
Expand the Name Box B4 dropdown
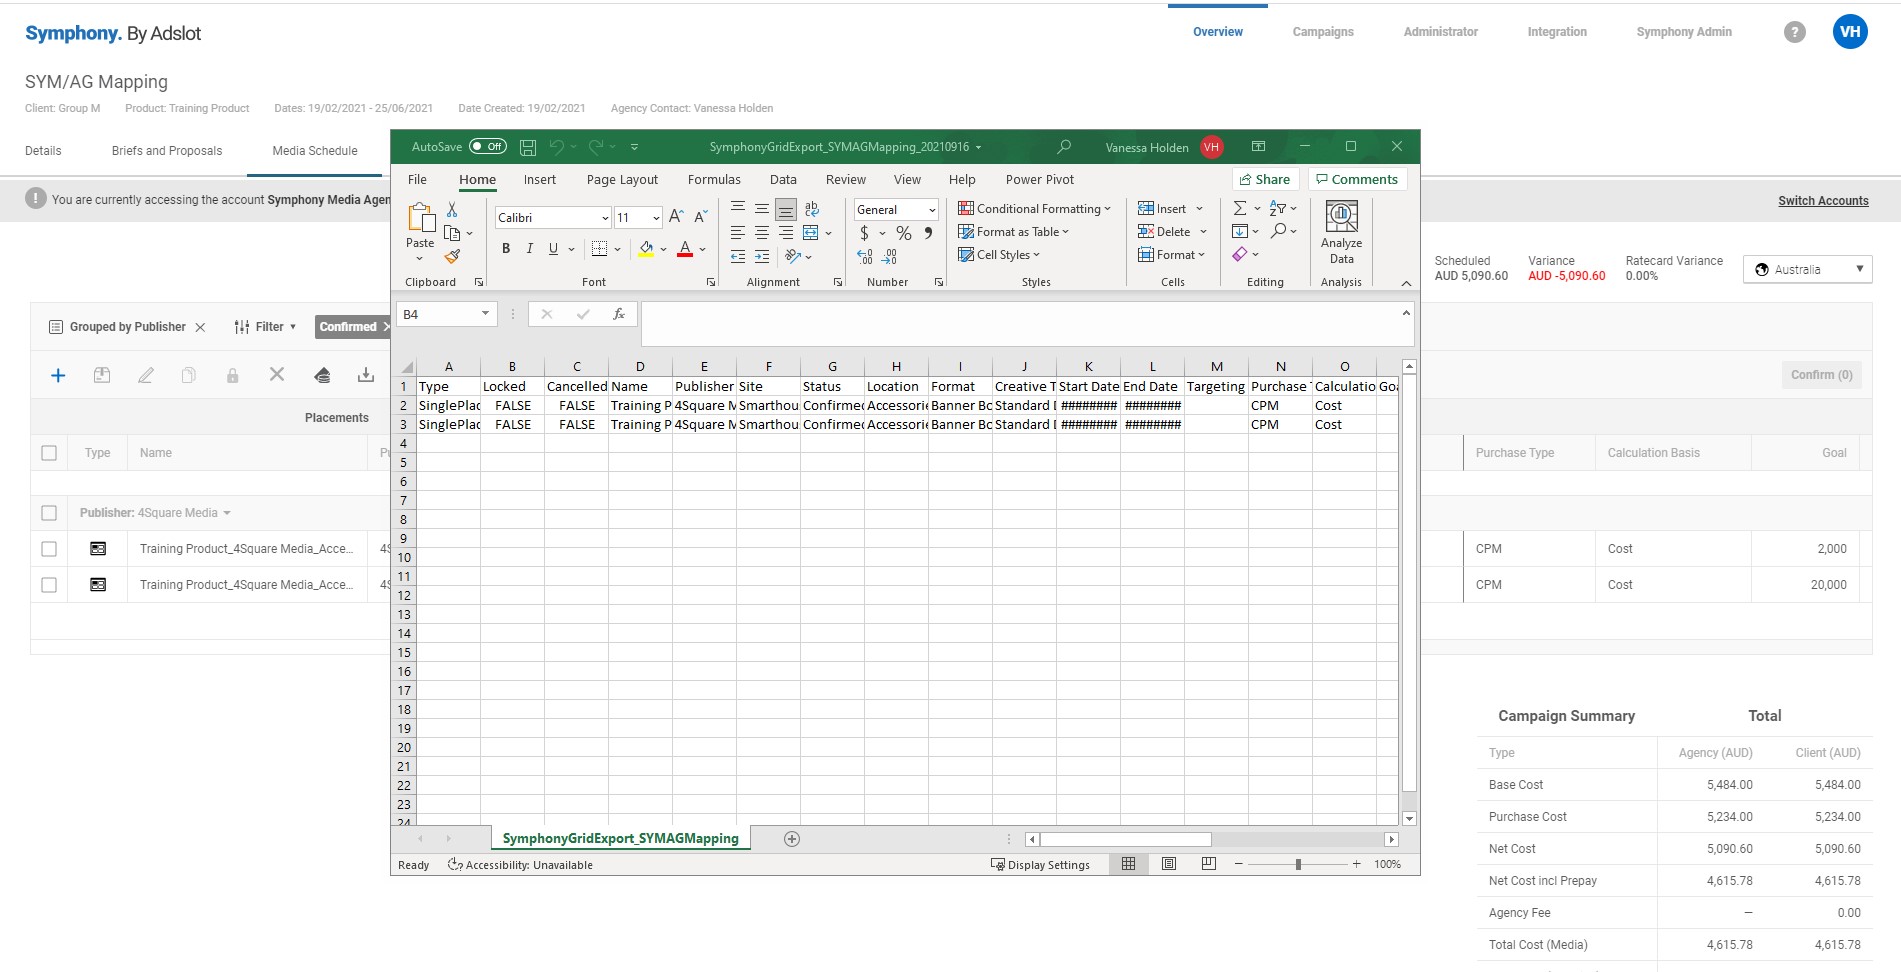coord(485,314)
